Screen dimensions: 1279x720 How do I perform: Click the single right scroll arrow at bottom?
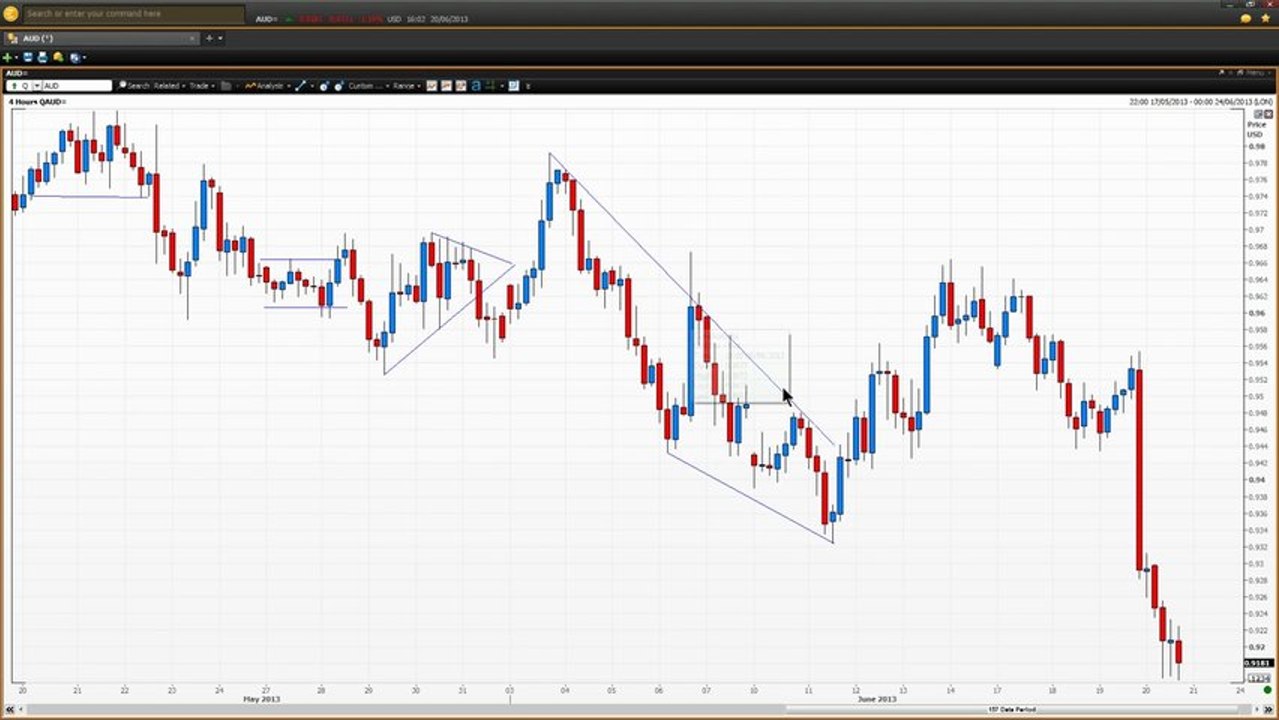(1257, 709)
